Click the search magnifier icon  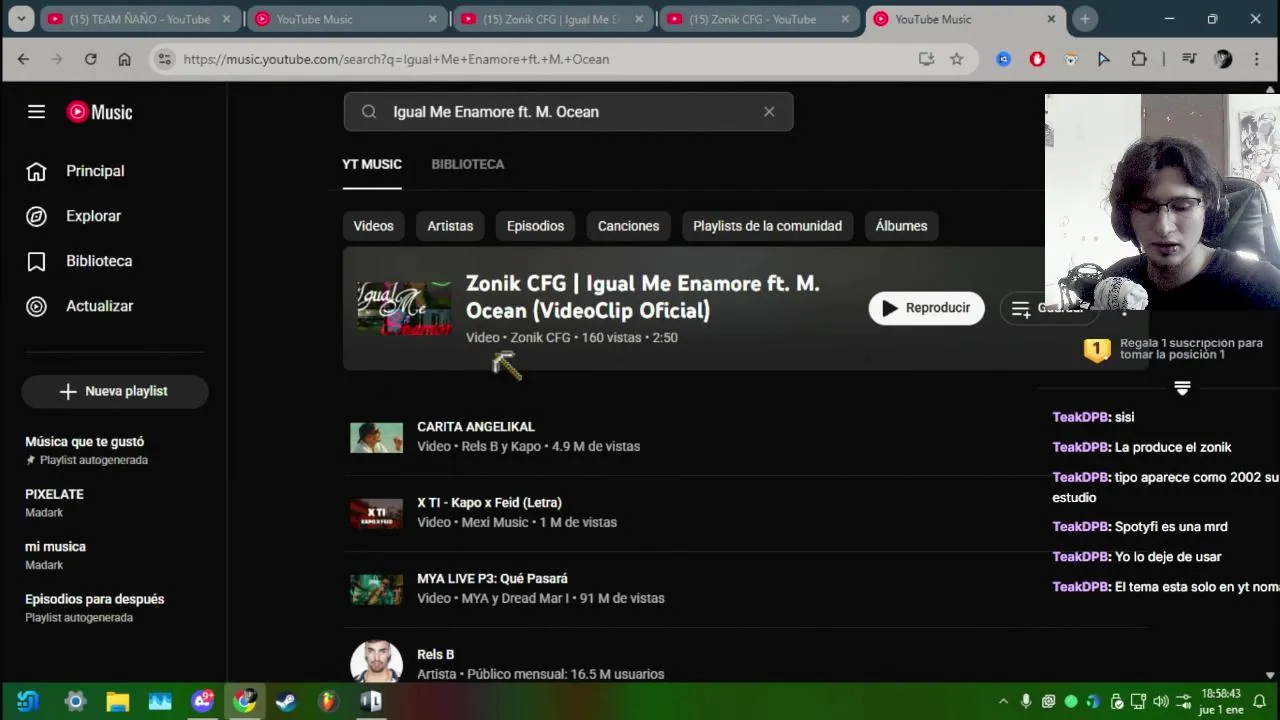pos(369,112)
